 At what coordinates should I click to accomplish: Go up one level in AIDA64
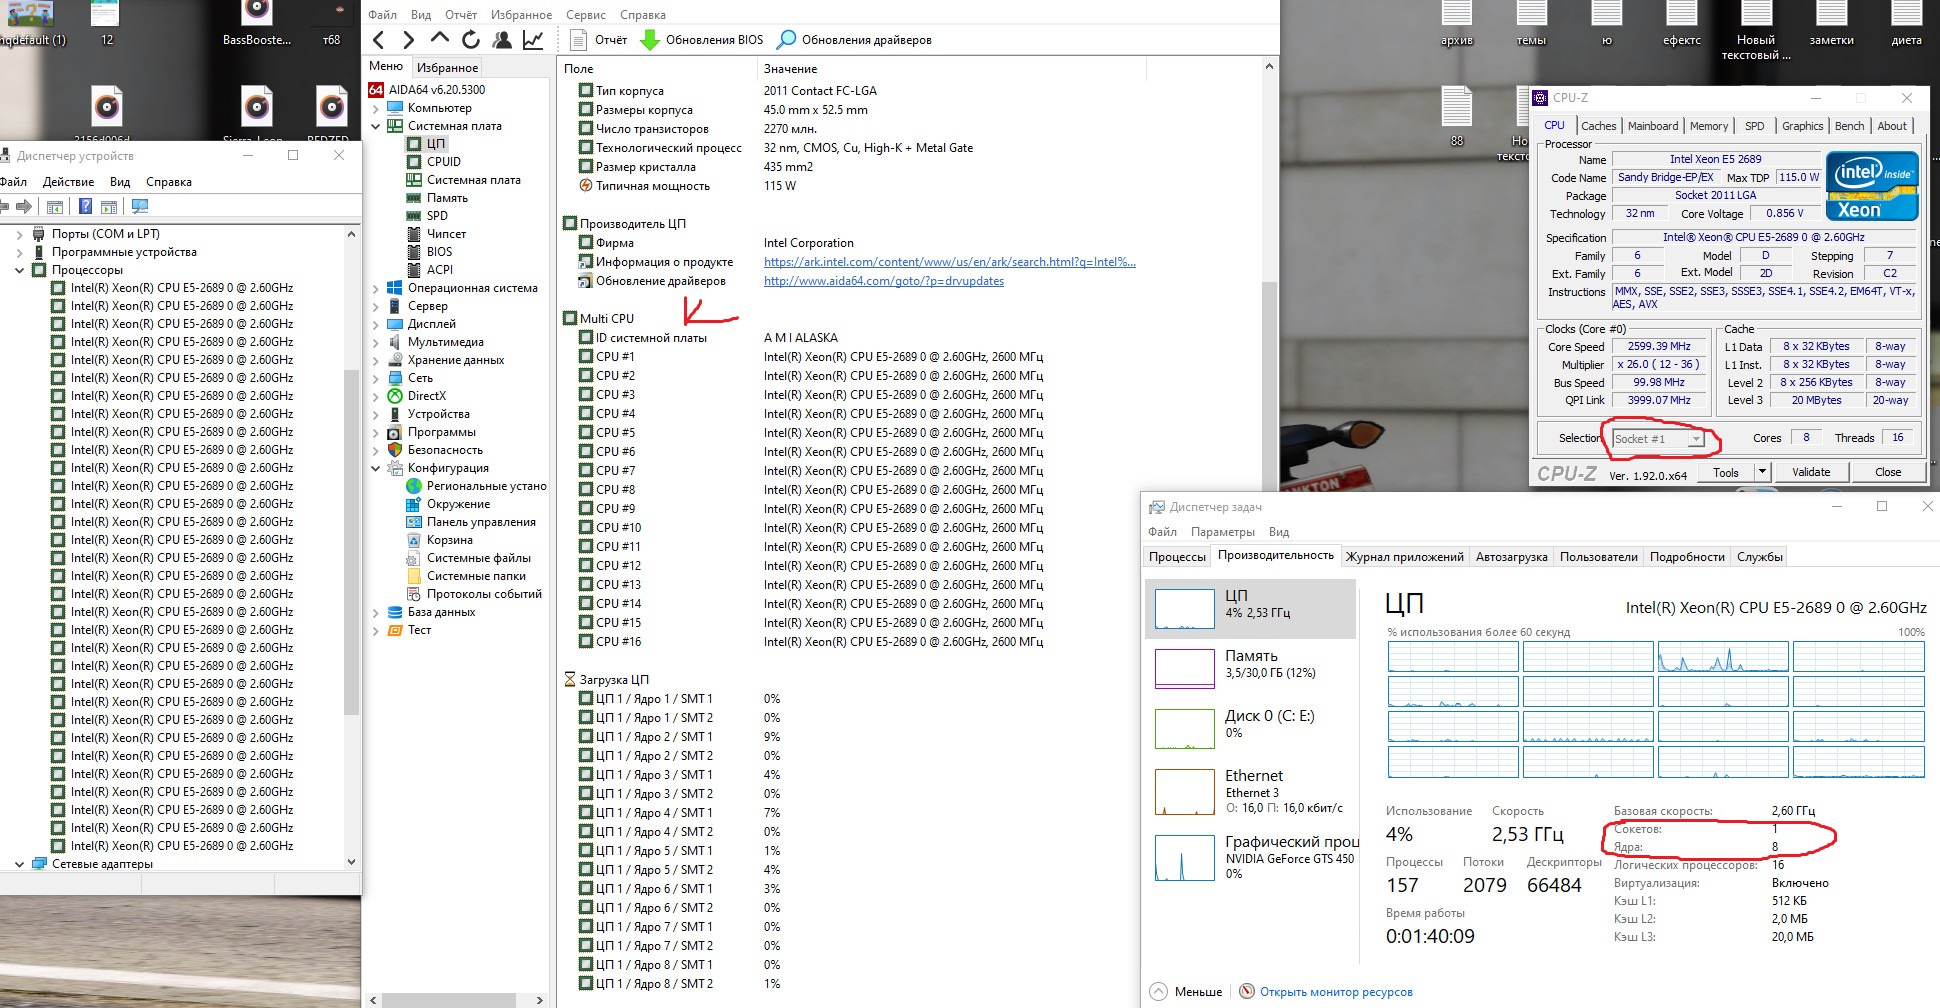tap(440, 39)
